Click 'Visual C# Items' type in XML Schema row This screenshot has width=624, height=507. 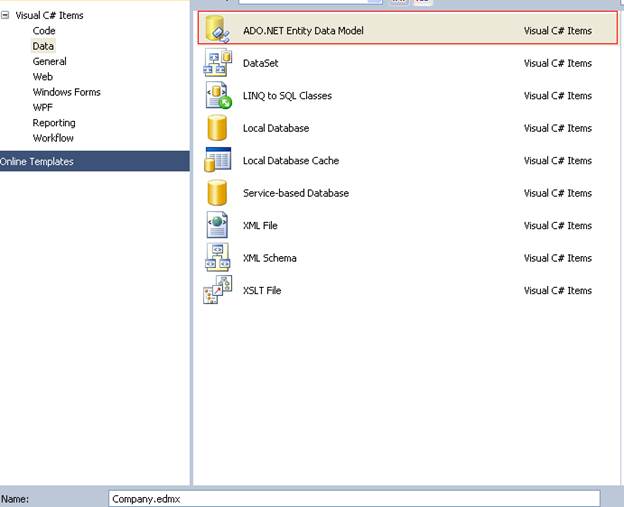point(558,258)
